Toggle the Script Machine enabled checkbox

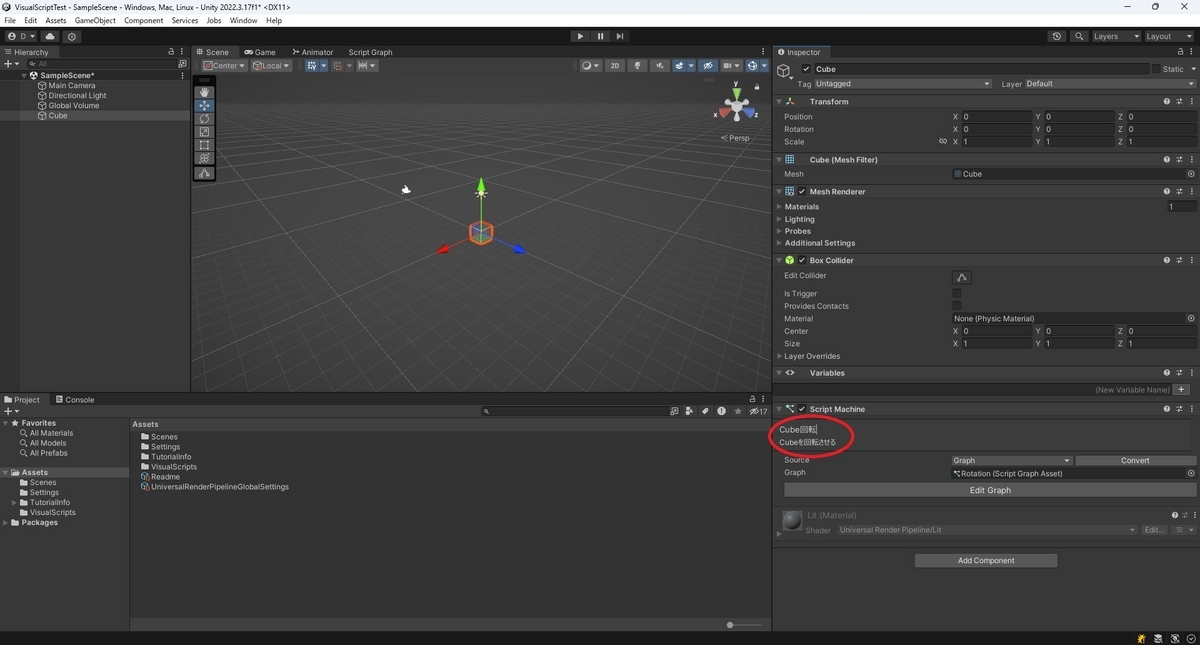click(x=802, y=409)
